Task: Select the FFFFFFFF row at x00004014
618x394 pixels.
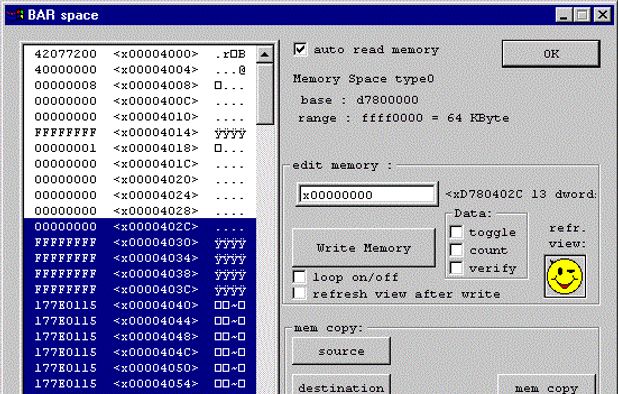Action: (x=140, y=132)
